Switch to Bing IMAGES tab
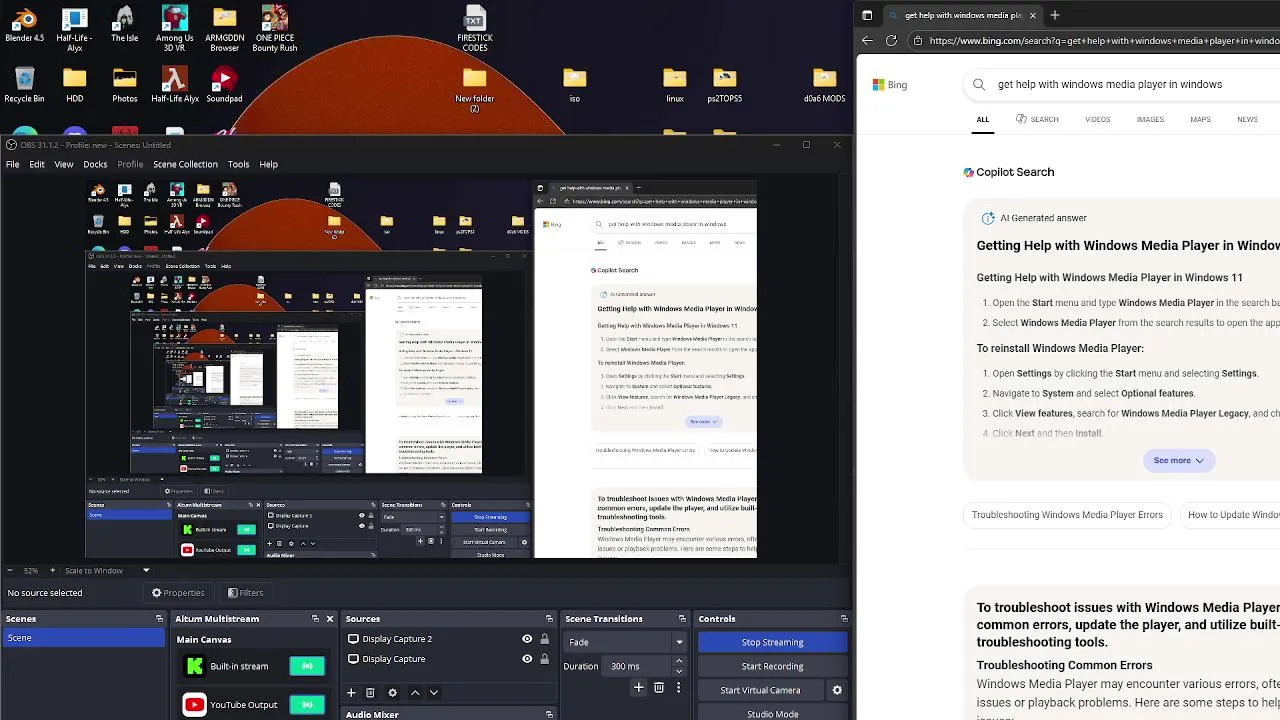The height and width of the screenshot is (720, 1280). coord(1150,119)
